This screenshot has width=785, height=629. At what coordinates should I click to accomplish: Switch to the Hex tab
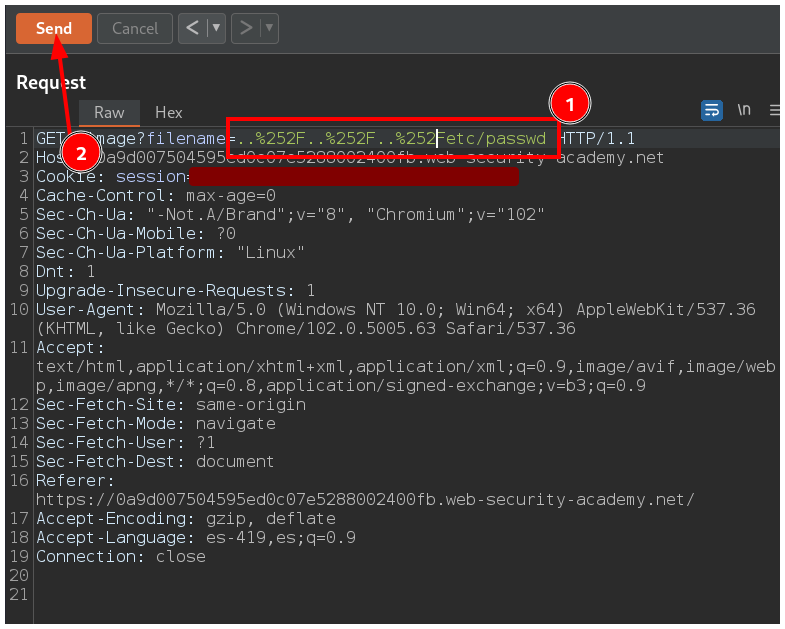pyautogui.click(x=169, y=112)
